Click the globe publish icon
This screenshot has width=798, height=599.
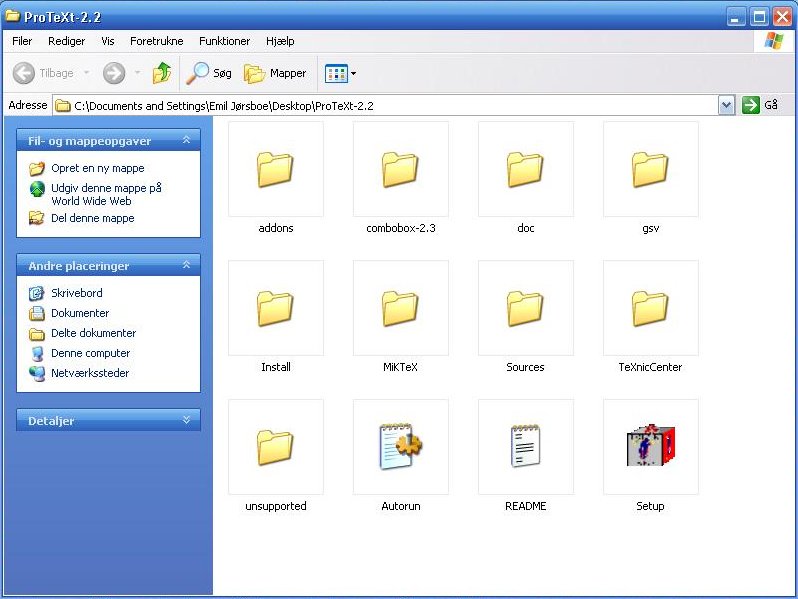click(x=37, y=189)
